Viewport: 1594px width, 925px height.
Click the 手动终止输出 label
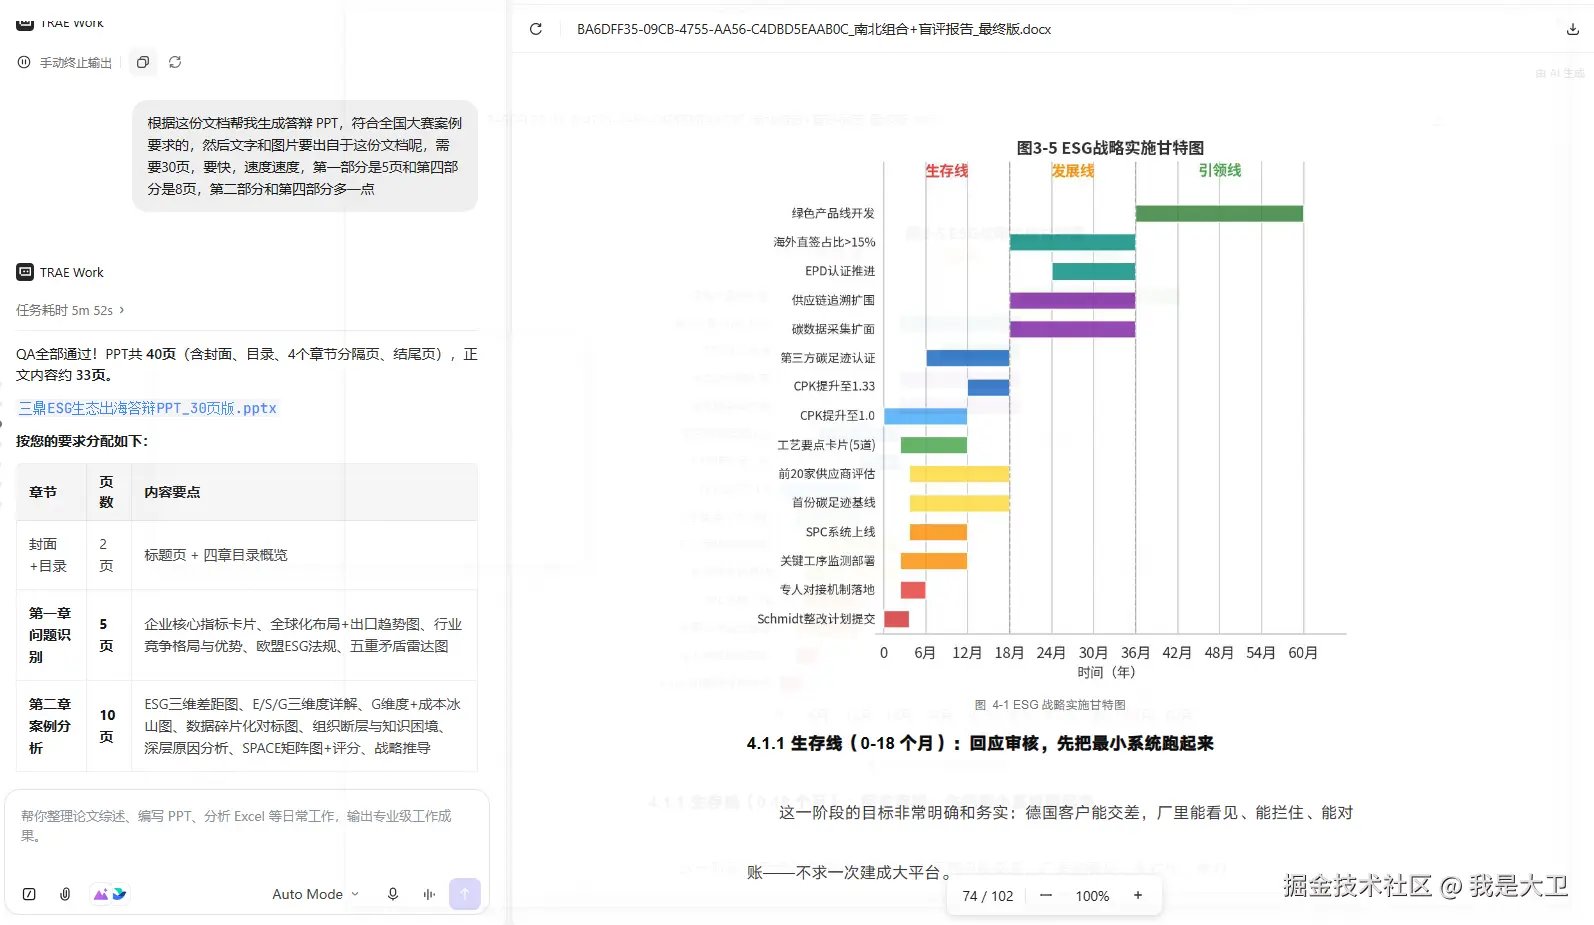click(x=76, y=63)
